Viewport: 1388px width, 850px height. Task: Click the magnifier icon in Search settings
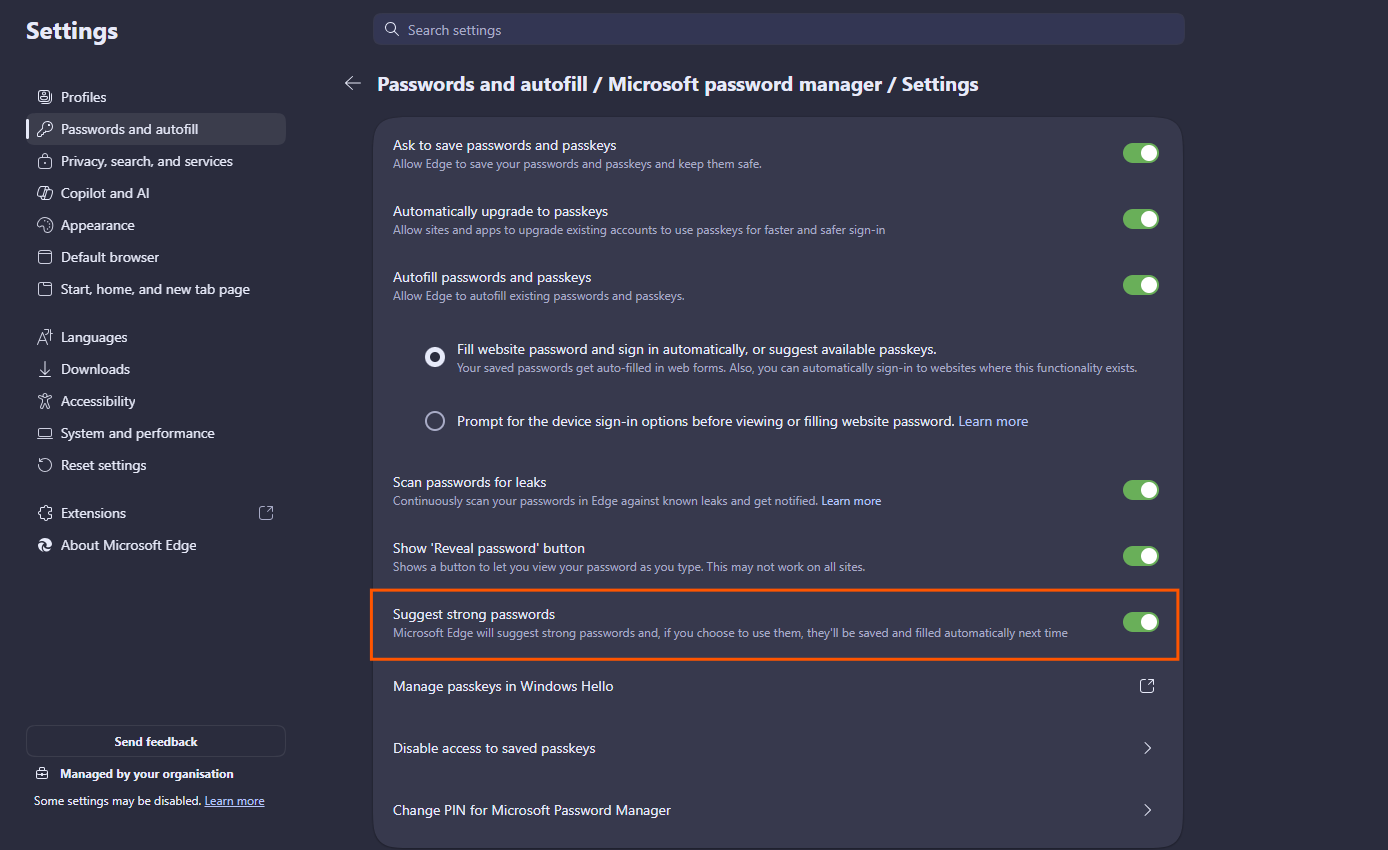point(391,30)
